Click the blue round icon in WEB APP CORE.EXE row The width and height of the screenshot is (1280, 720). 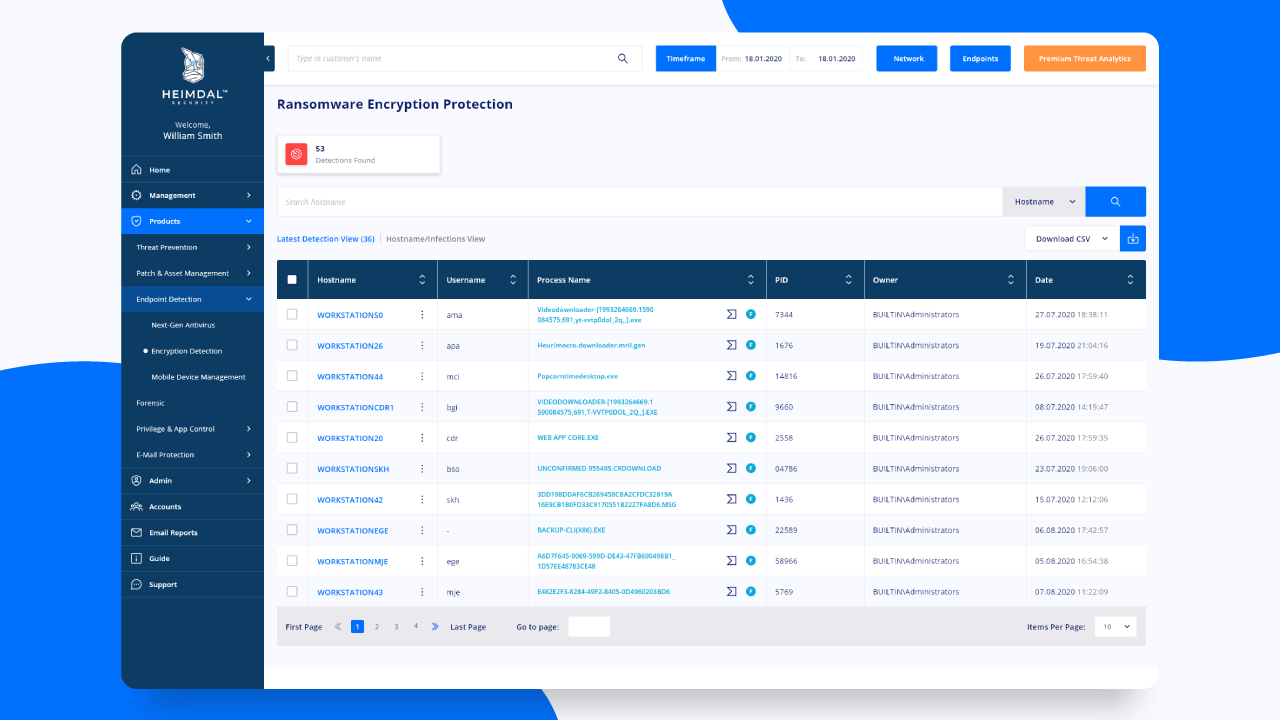click(750, 438)
